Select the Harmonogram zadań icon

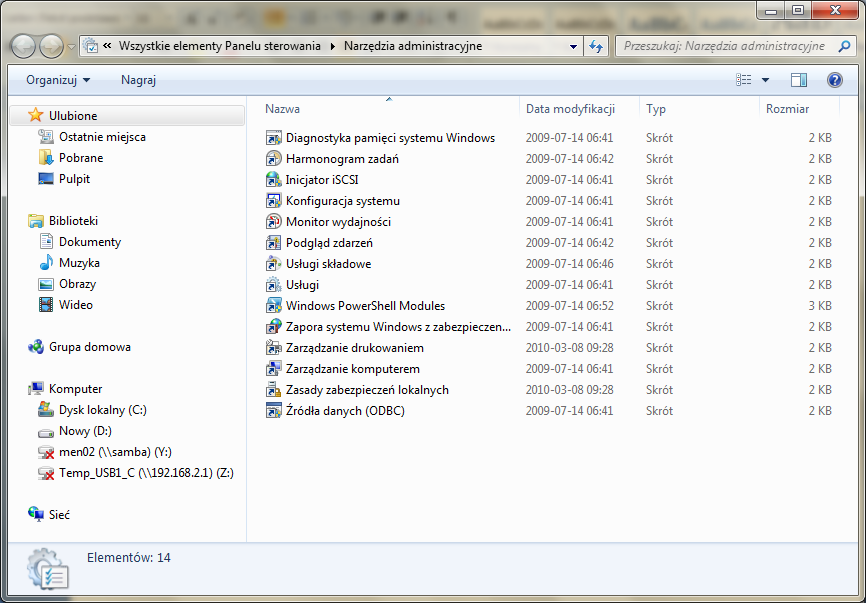click(273, 158)
